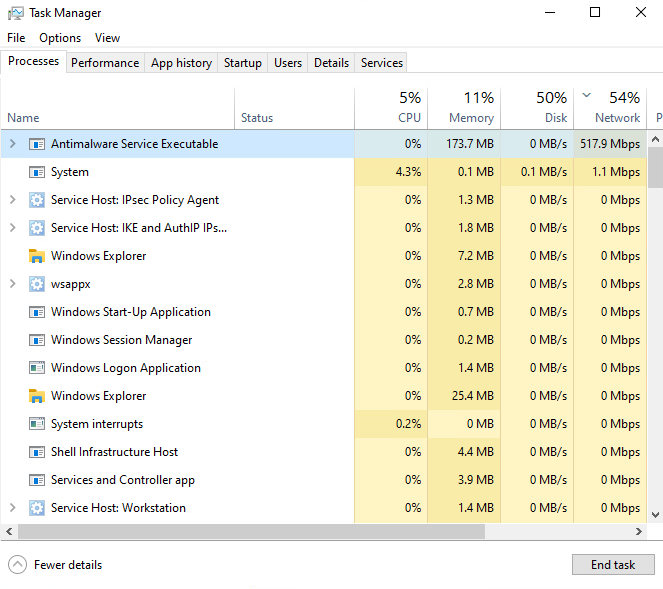Click the Antimalware Service Executable process icon
Viewport: 663px width, 589px height.
[x=37, y=144]
